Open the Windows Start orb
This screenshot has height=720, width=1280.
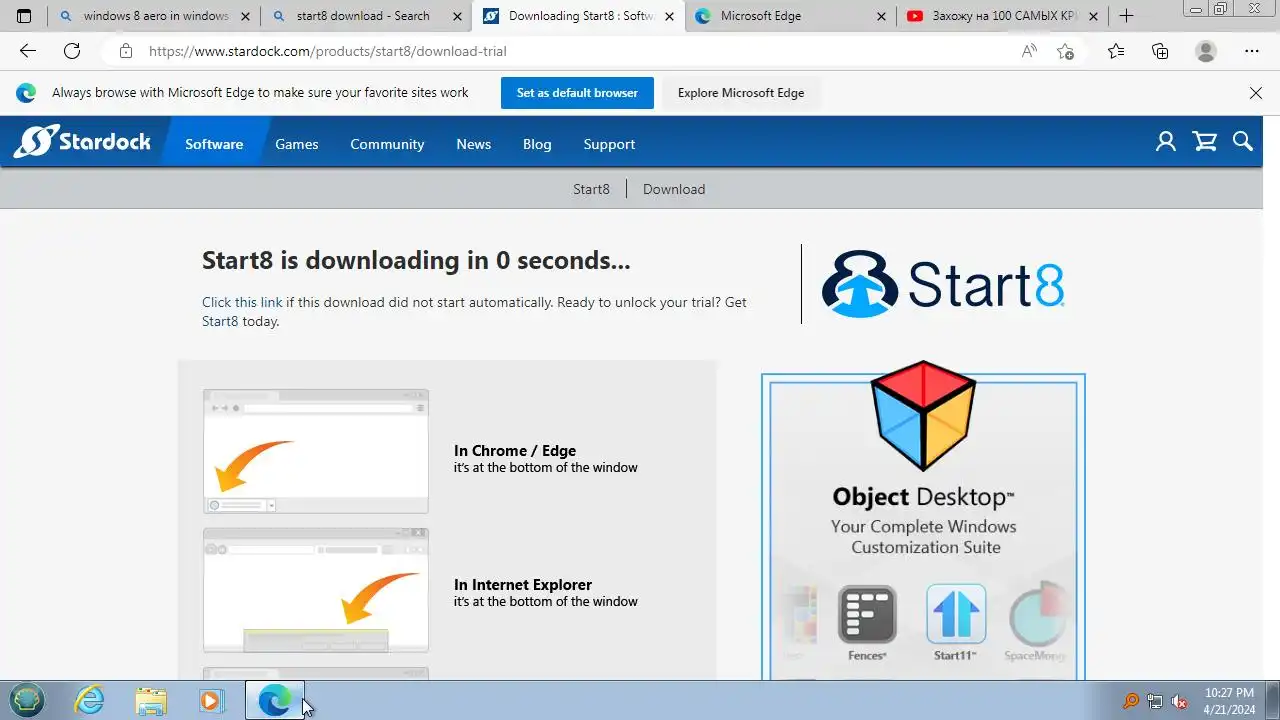point(27,700)
